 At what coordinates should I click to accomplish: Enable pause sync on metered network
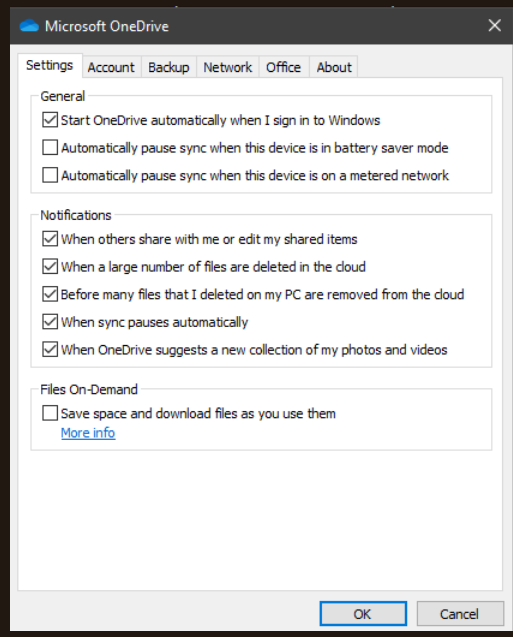pos(50,176)
